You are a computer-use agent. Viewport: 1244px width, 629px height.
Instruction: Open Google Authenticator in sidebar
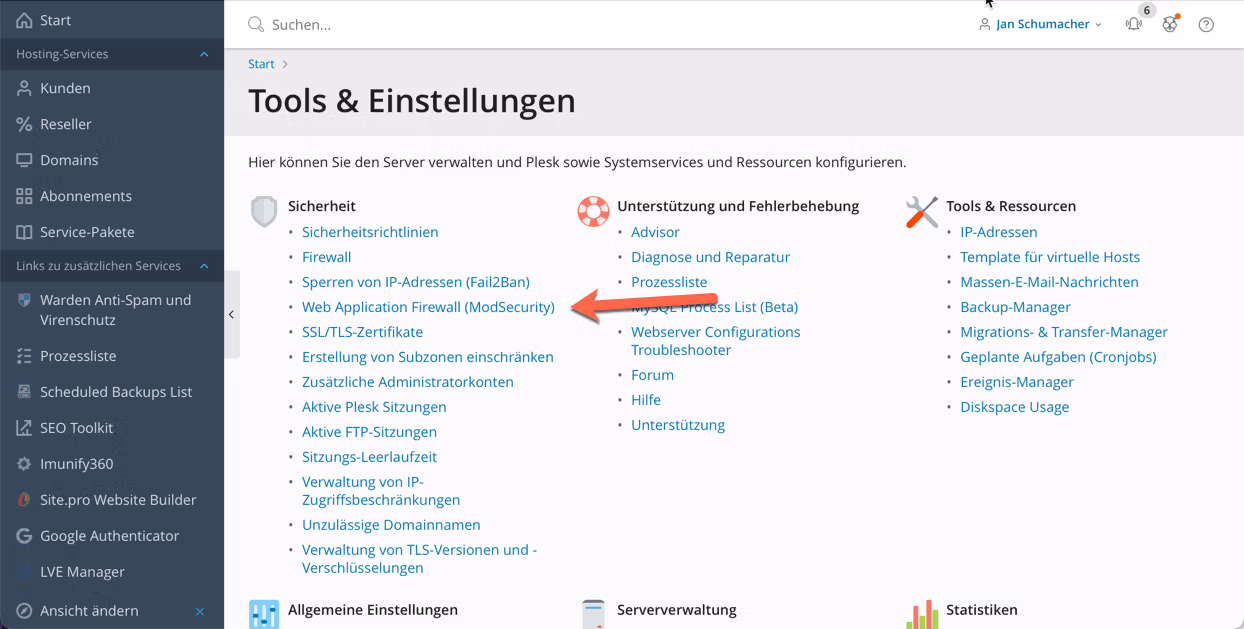(x=109, y=536)
